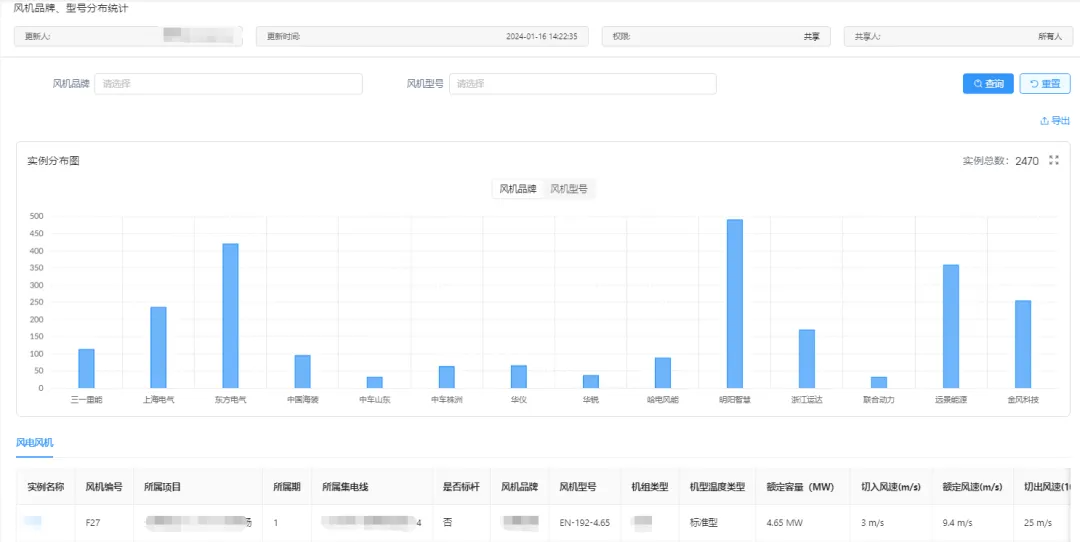This screenshot has height=542, width=1080.
Task: Click the 中车株洲 bar in chart
Action: coord(446,377)
